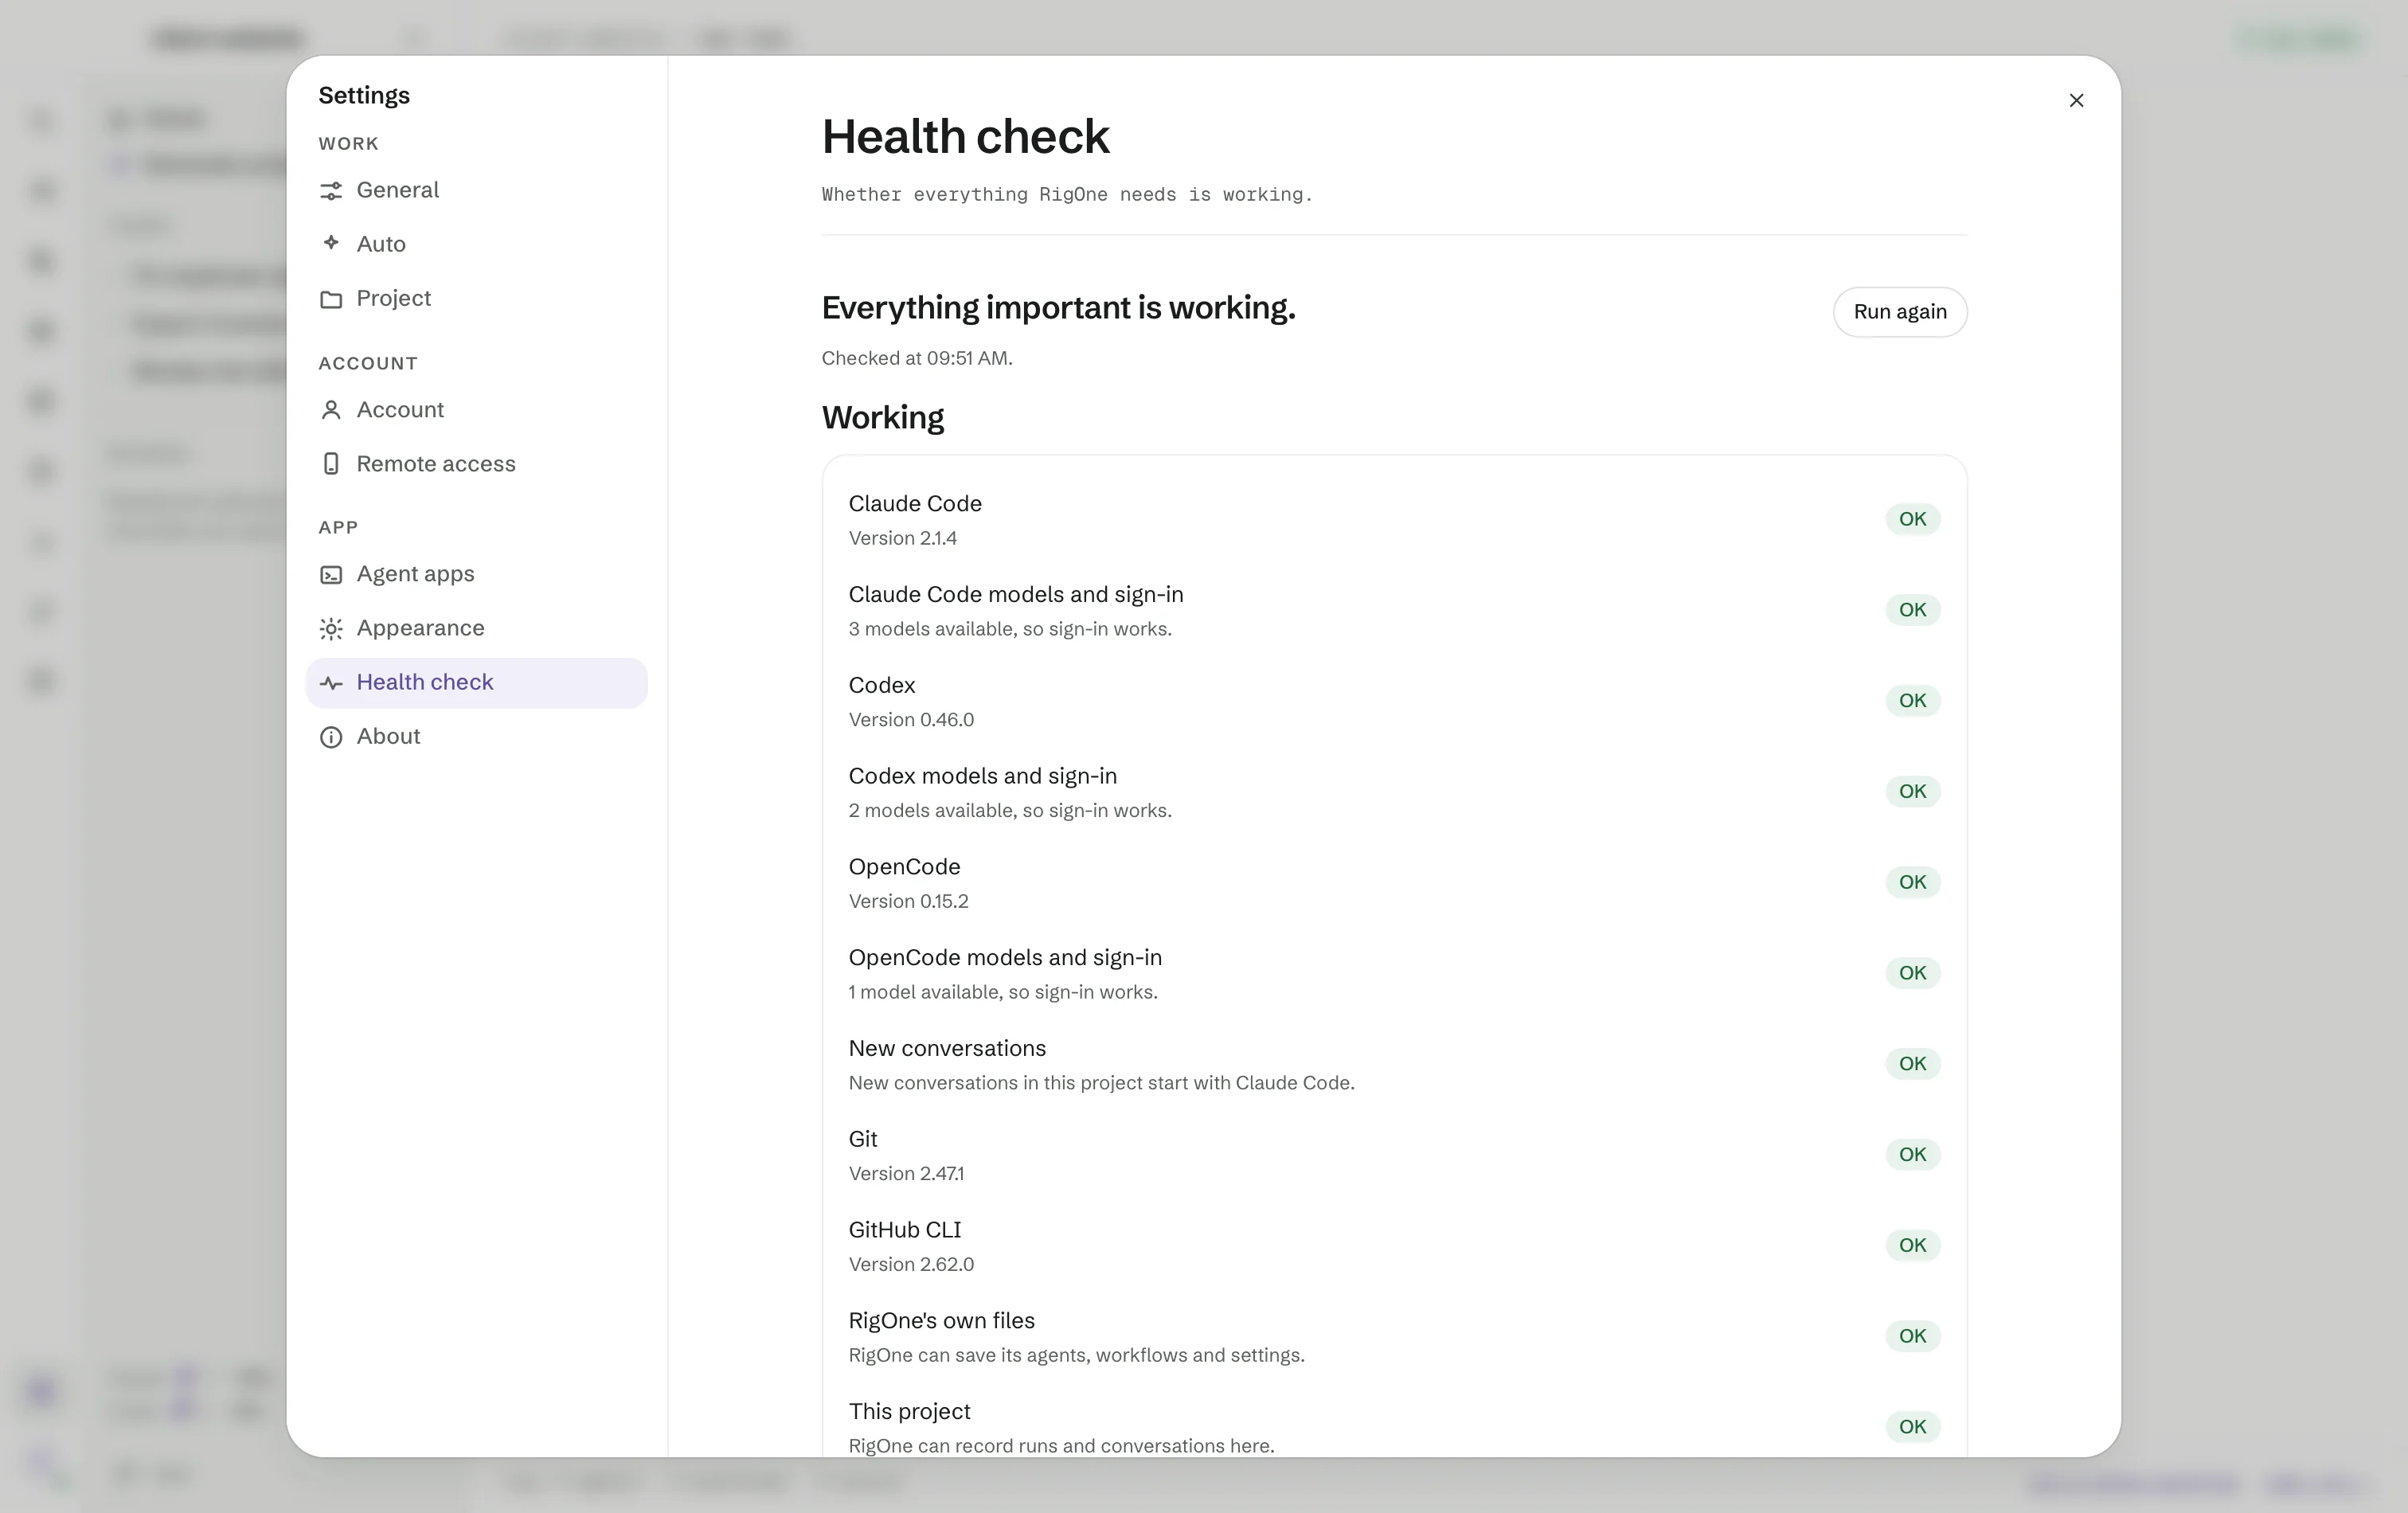This screenshot has width=2408, height=1513.
Task: Click the Remote access phone icon
Action: click(331, 464)
